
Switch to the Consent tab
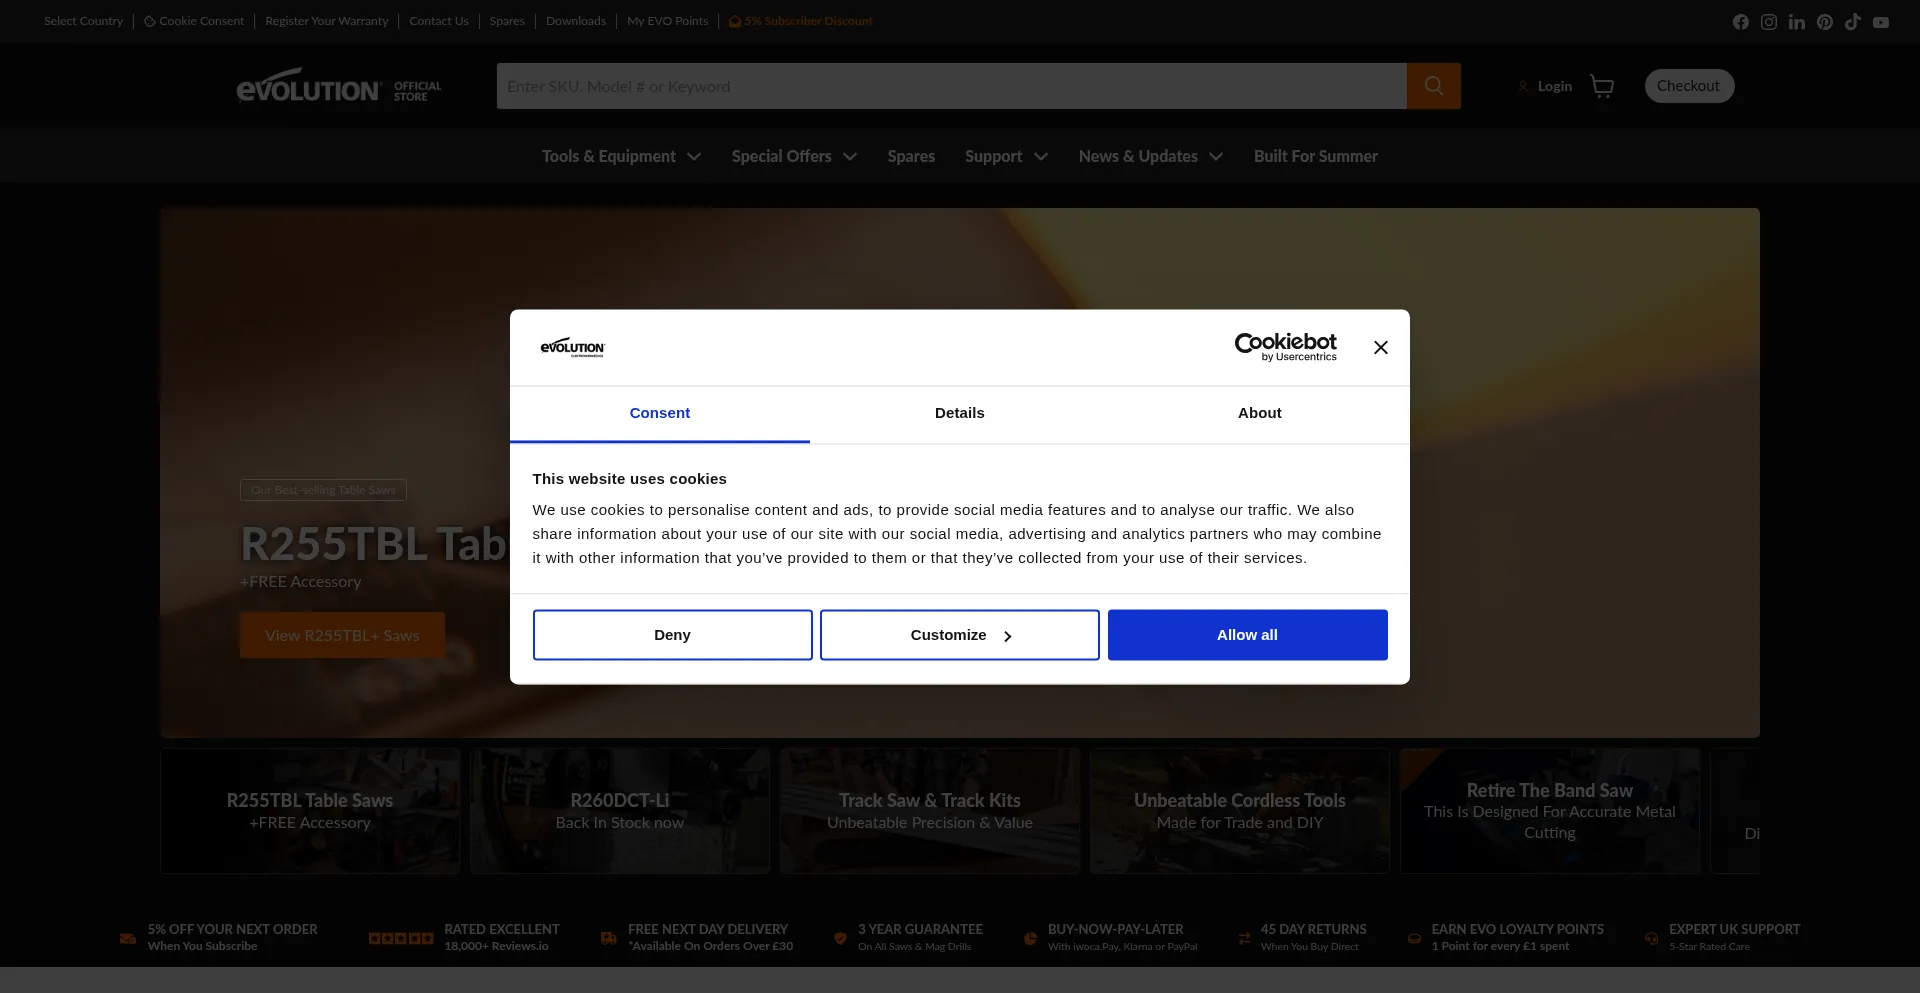660,413
